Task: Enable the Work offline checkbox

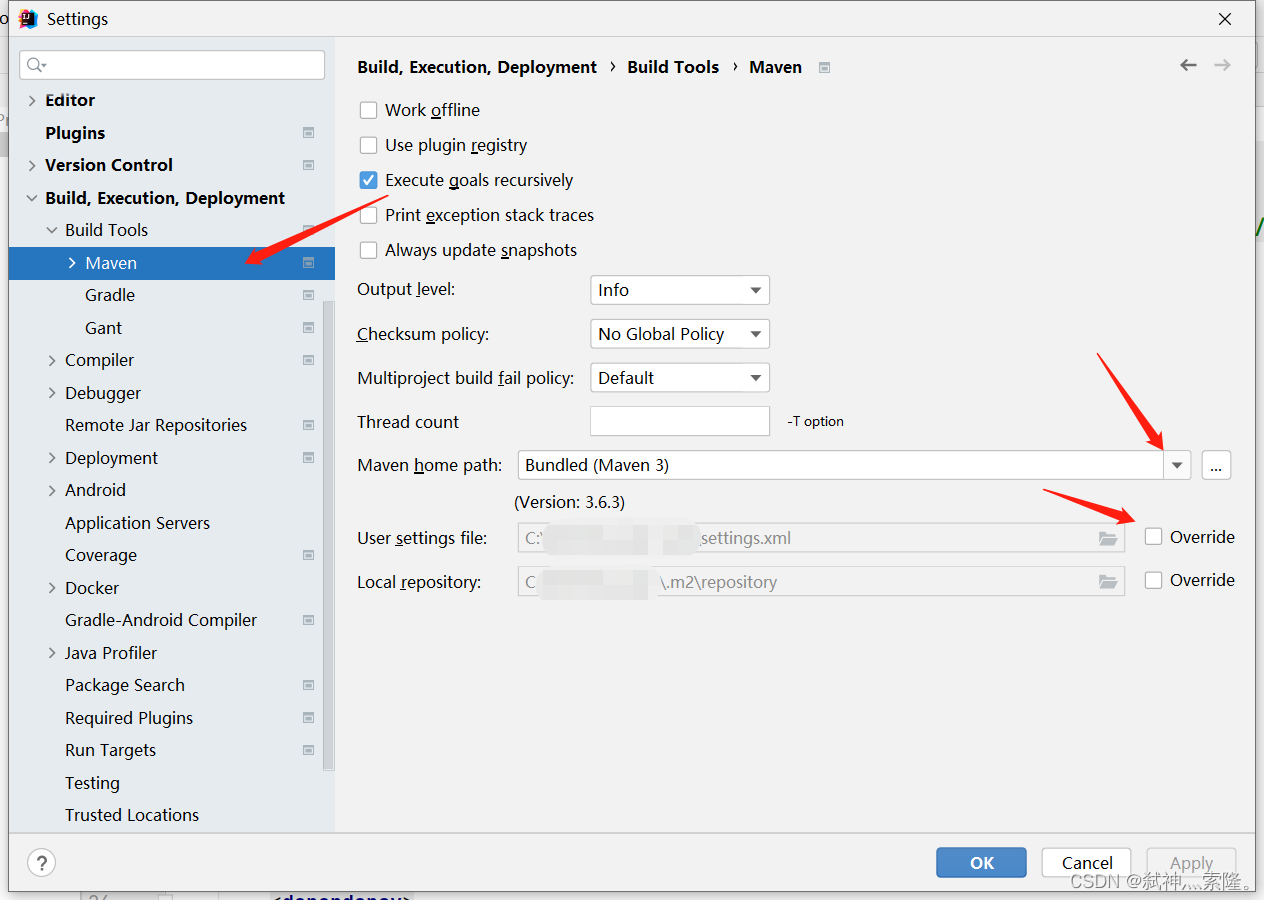Action: [369, 110]
